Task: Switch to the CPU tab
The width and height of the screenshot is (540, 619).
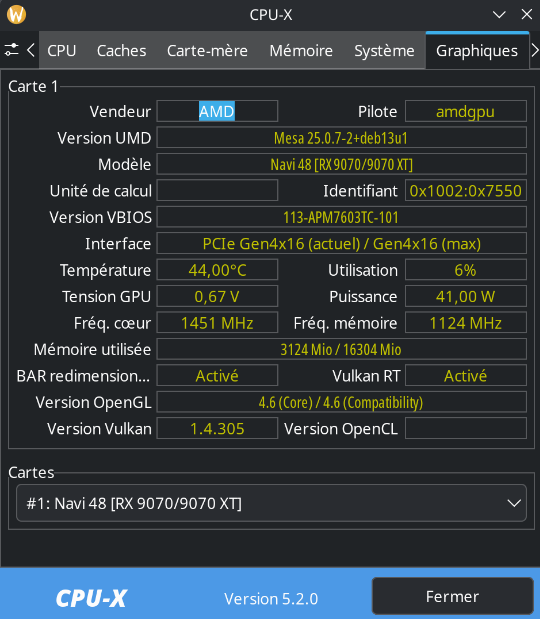Action: (62, 51)
